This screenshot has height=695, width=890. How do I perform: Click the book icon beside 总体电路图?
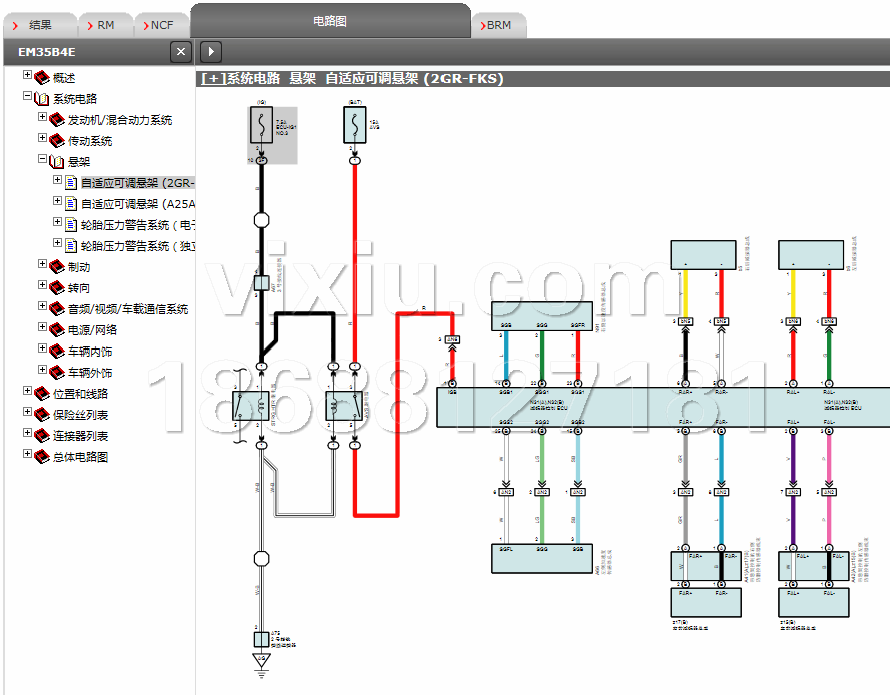click(x=41, y=457)
